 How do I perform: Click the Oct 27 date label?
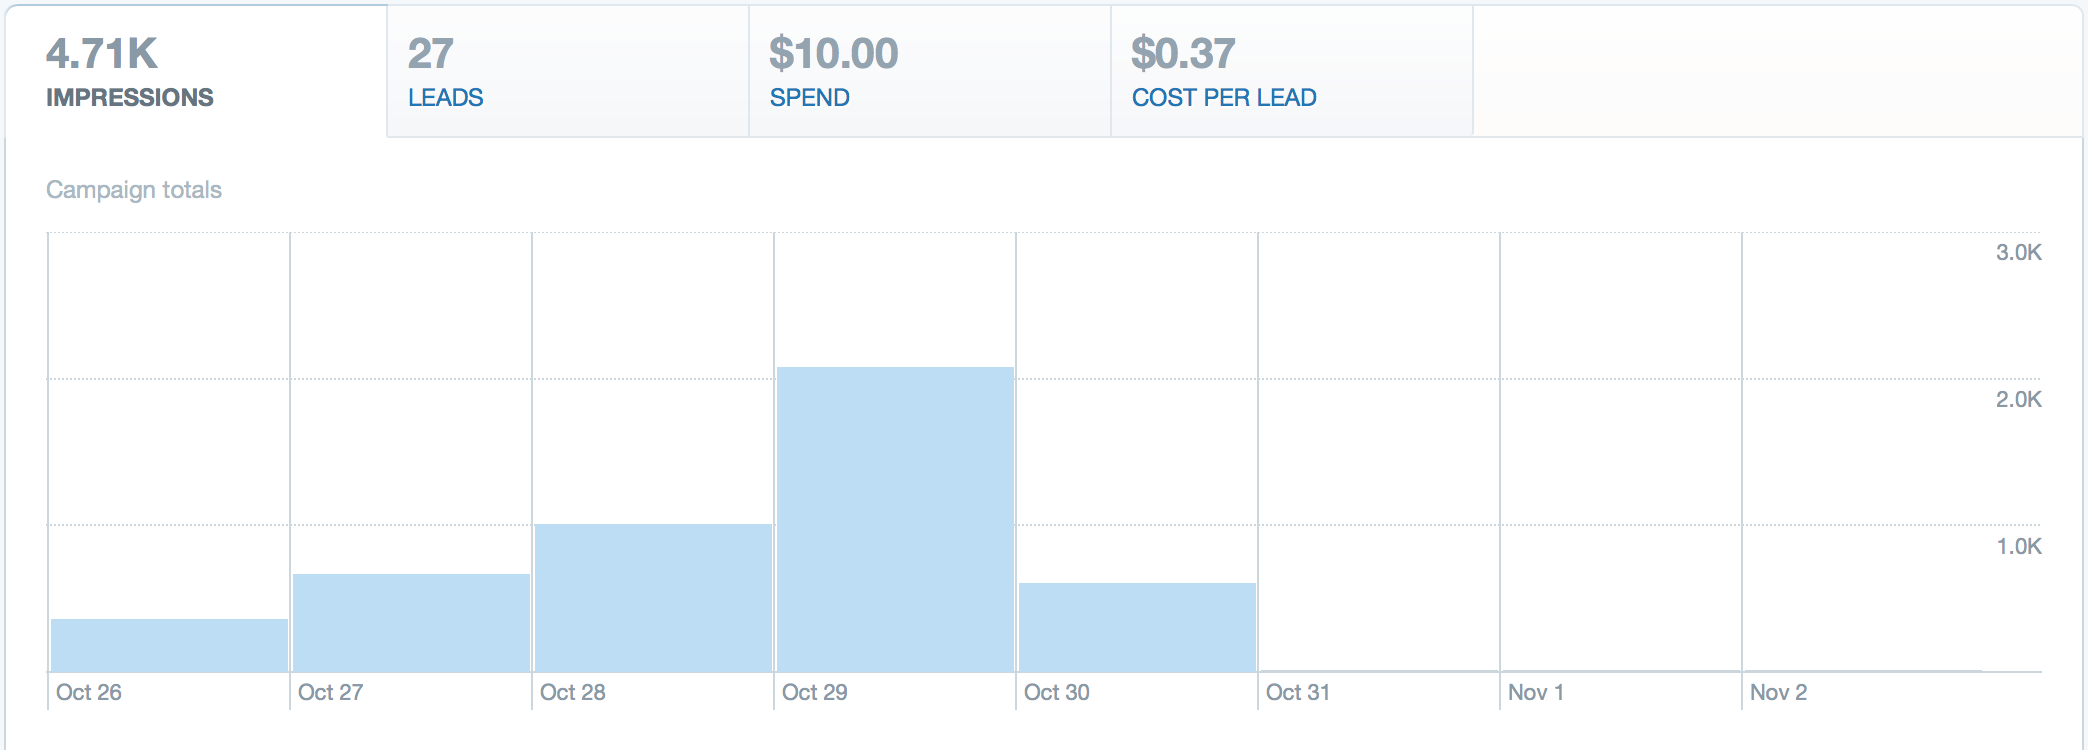[x=331, y=692]
